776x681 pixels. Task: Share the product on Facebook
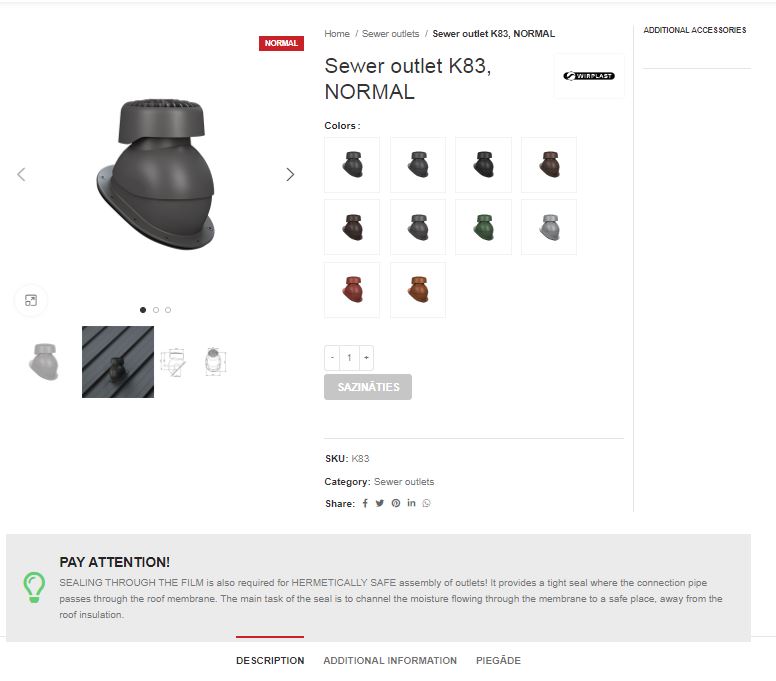click(365, 503)
